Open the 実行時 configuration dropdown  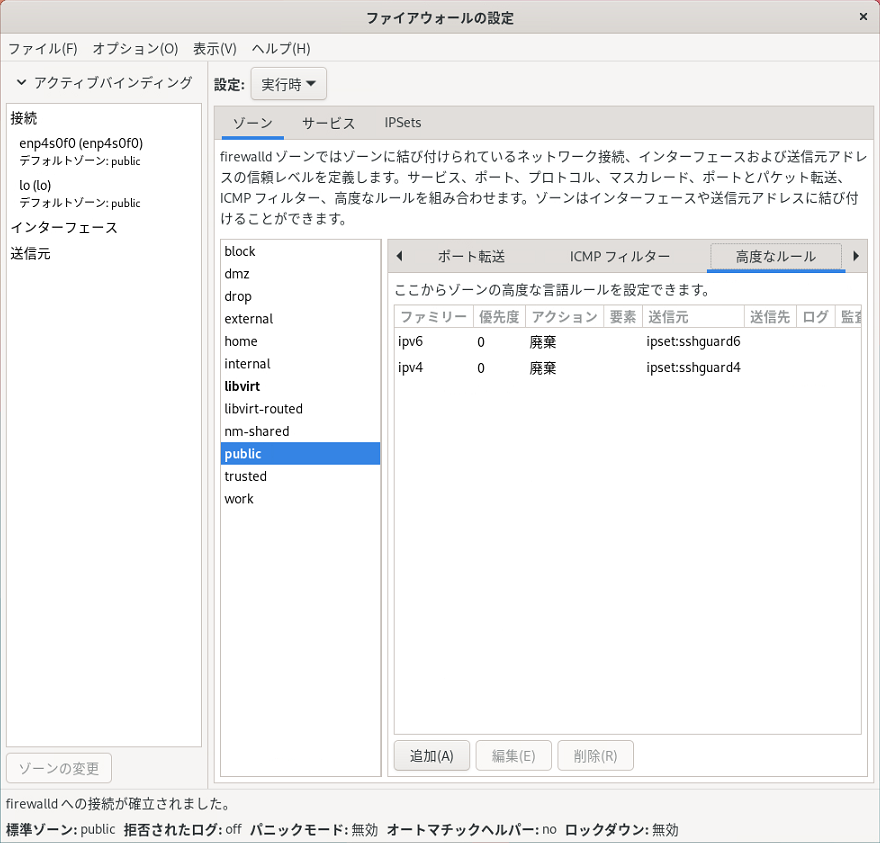(288, 85)
